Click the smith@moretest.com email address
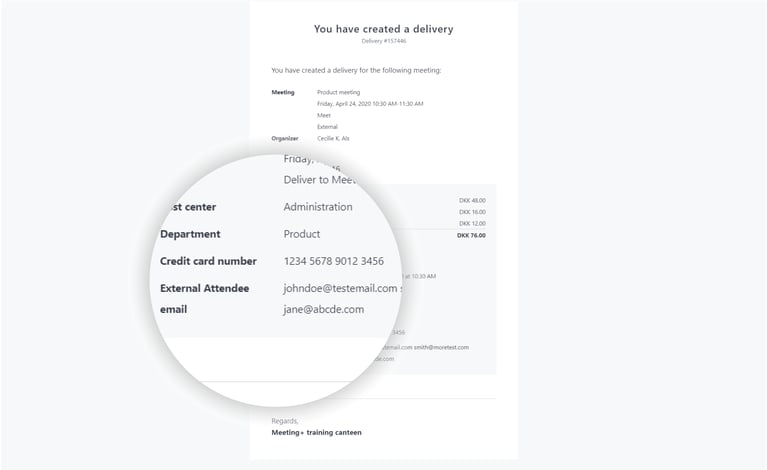This screenshot has height=470, width=767. [x=441, y=347]
